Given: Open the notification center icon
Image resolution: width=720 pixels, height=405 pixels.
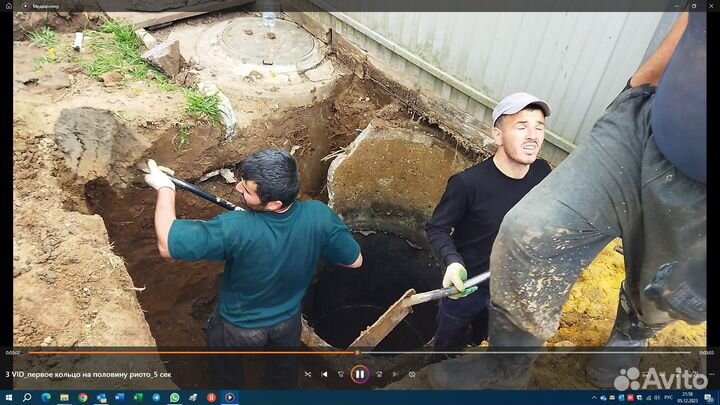Looking at the screenshot, I should (709, 397).
